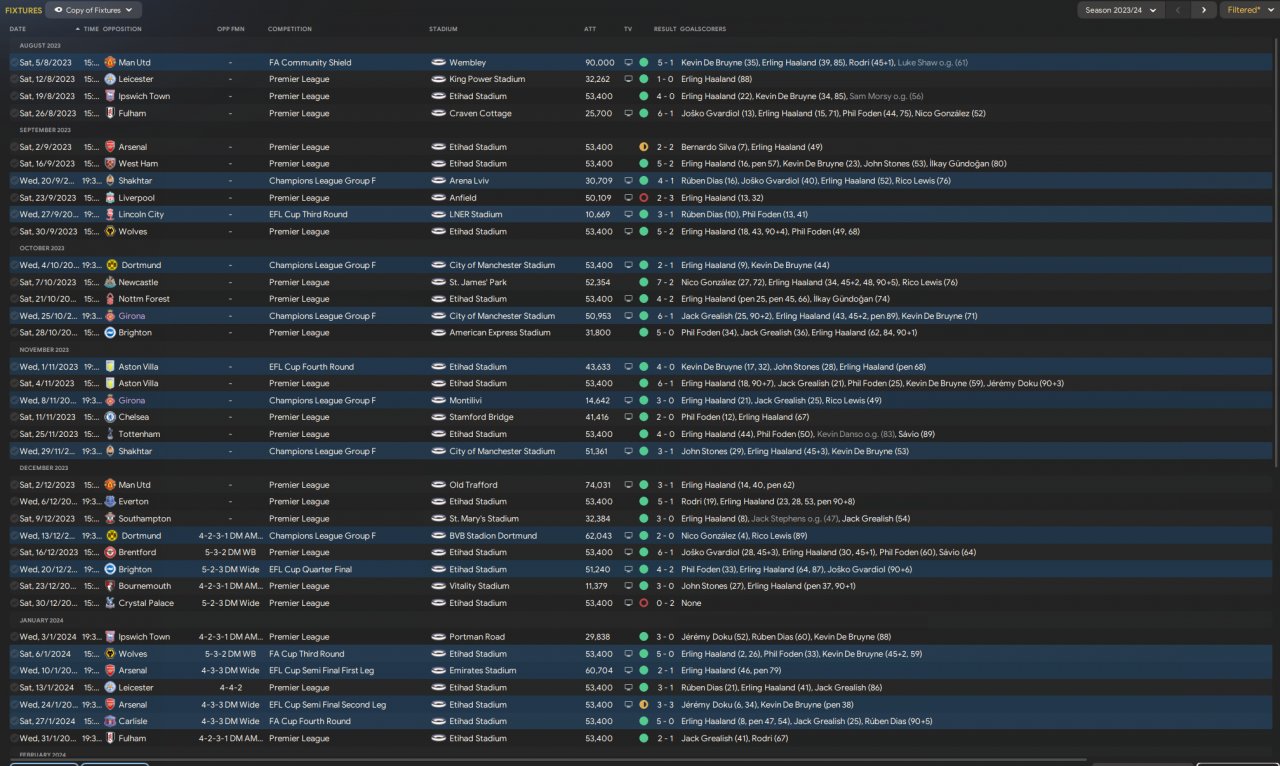The width and height of the screenshot is (1280, 766).
Task: Sort by the OPP FMN column header
Action: point(231,29)
